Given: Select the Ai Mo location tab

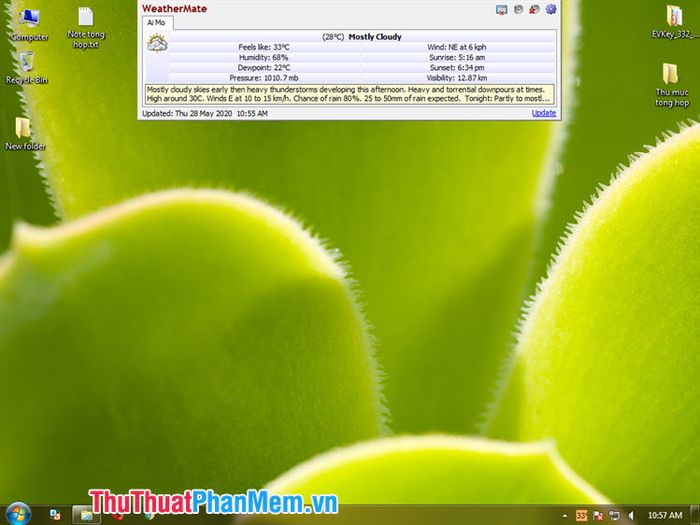Looking at the screenshot, I should click(x=156, y=22).
